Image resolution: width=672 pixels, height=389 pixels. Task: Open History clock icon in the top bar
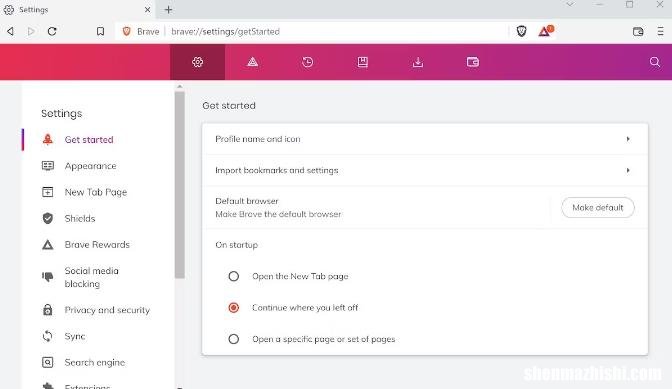coord(307,62)
